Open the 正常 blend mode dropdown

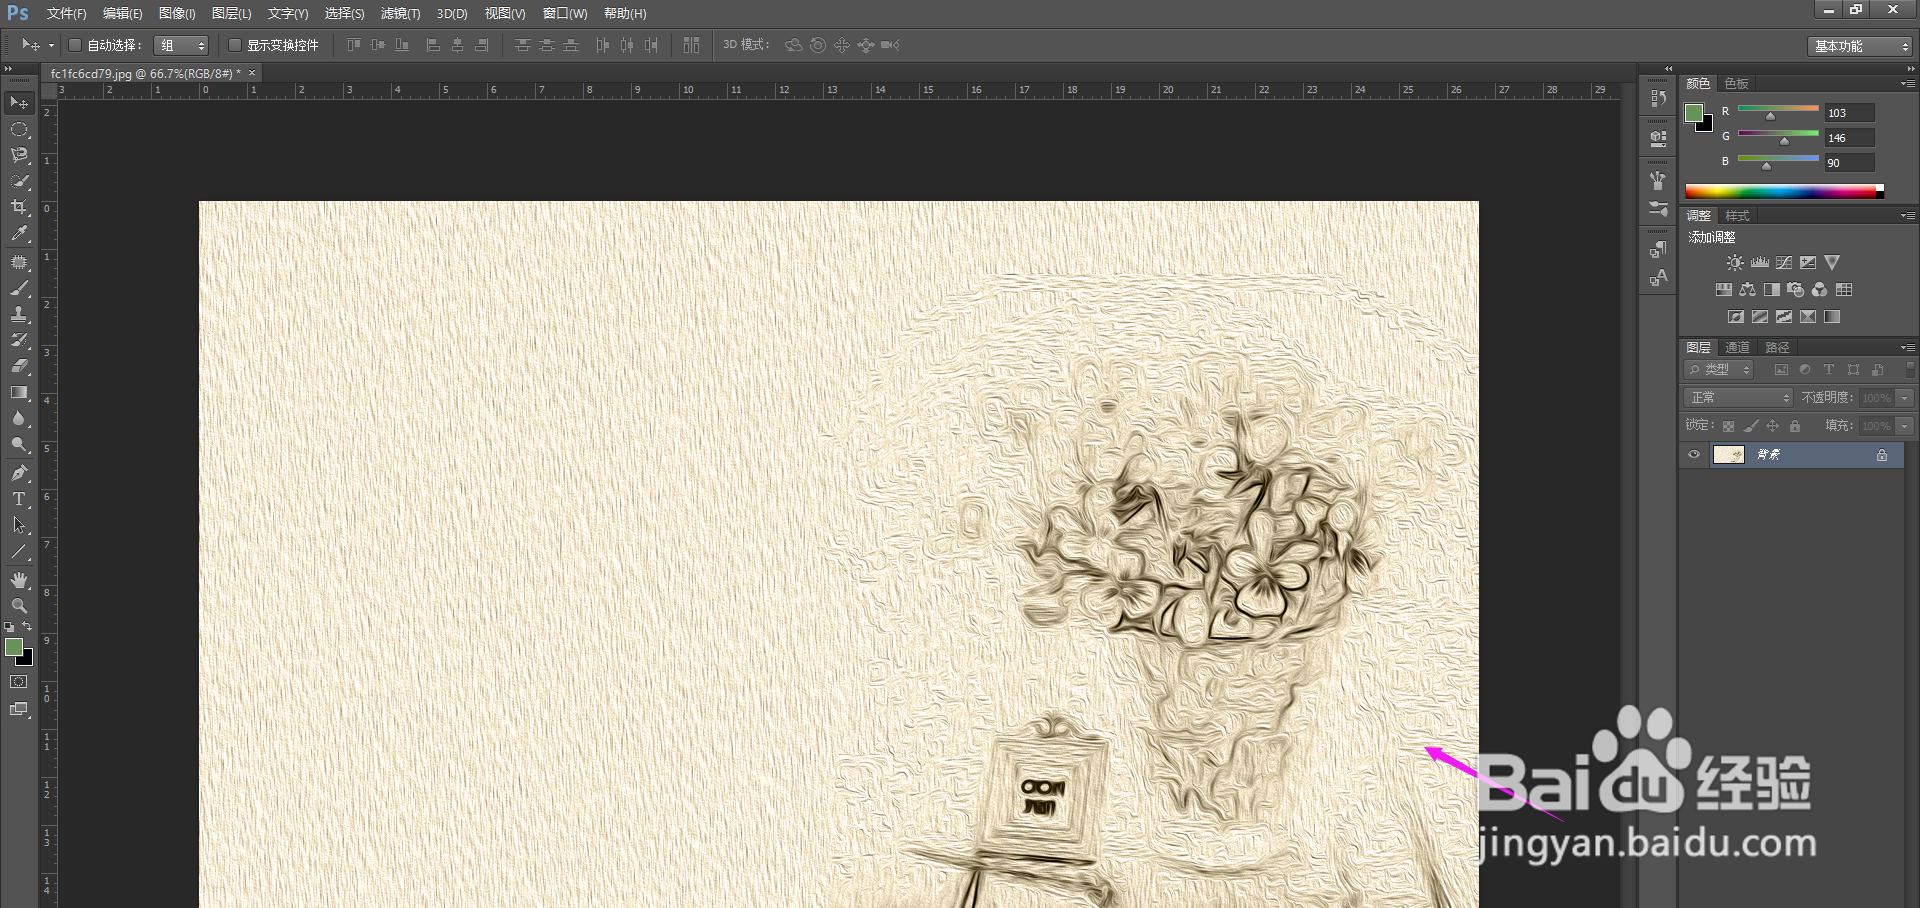[x=1739, y=398]
